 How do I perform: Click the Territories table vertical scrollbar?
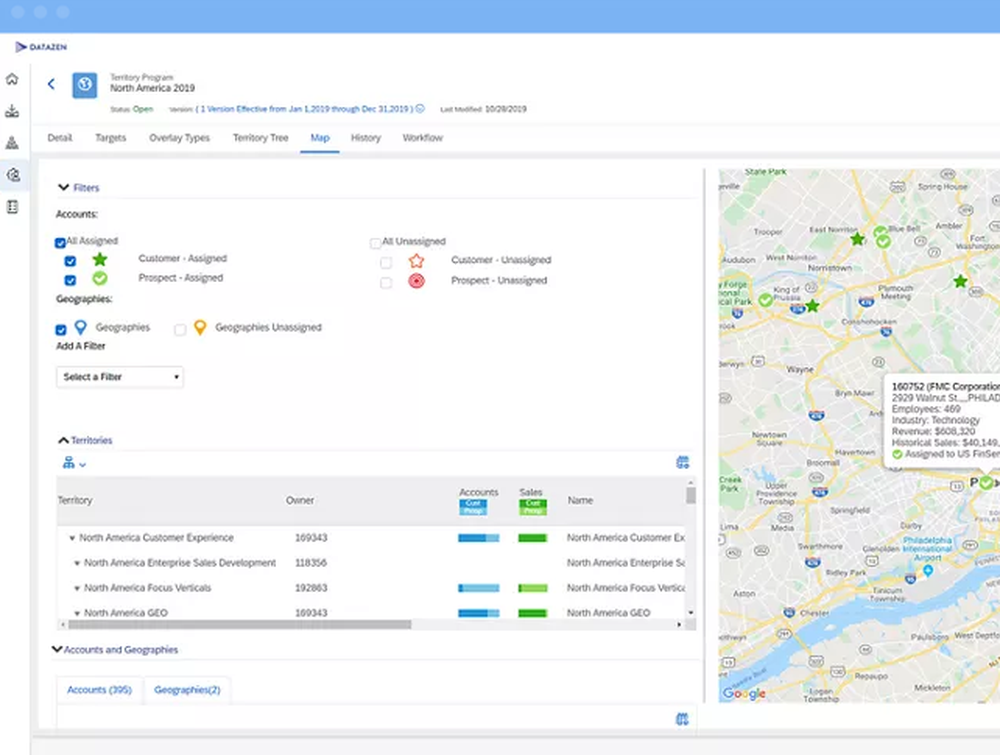(x=691, y=495)
